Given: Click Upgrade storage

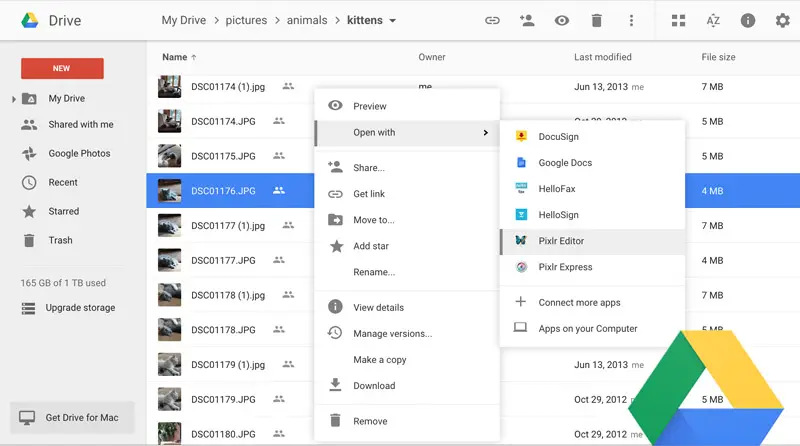Looking at the screenshot, I should pyautogui.click(x=80, y=308).
